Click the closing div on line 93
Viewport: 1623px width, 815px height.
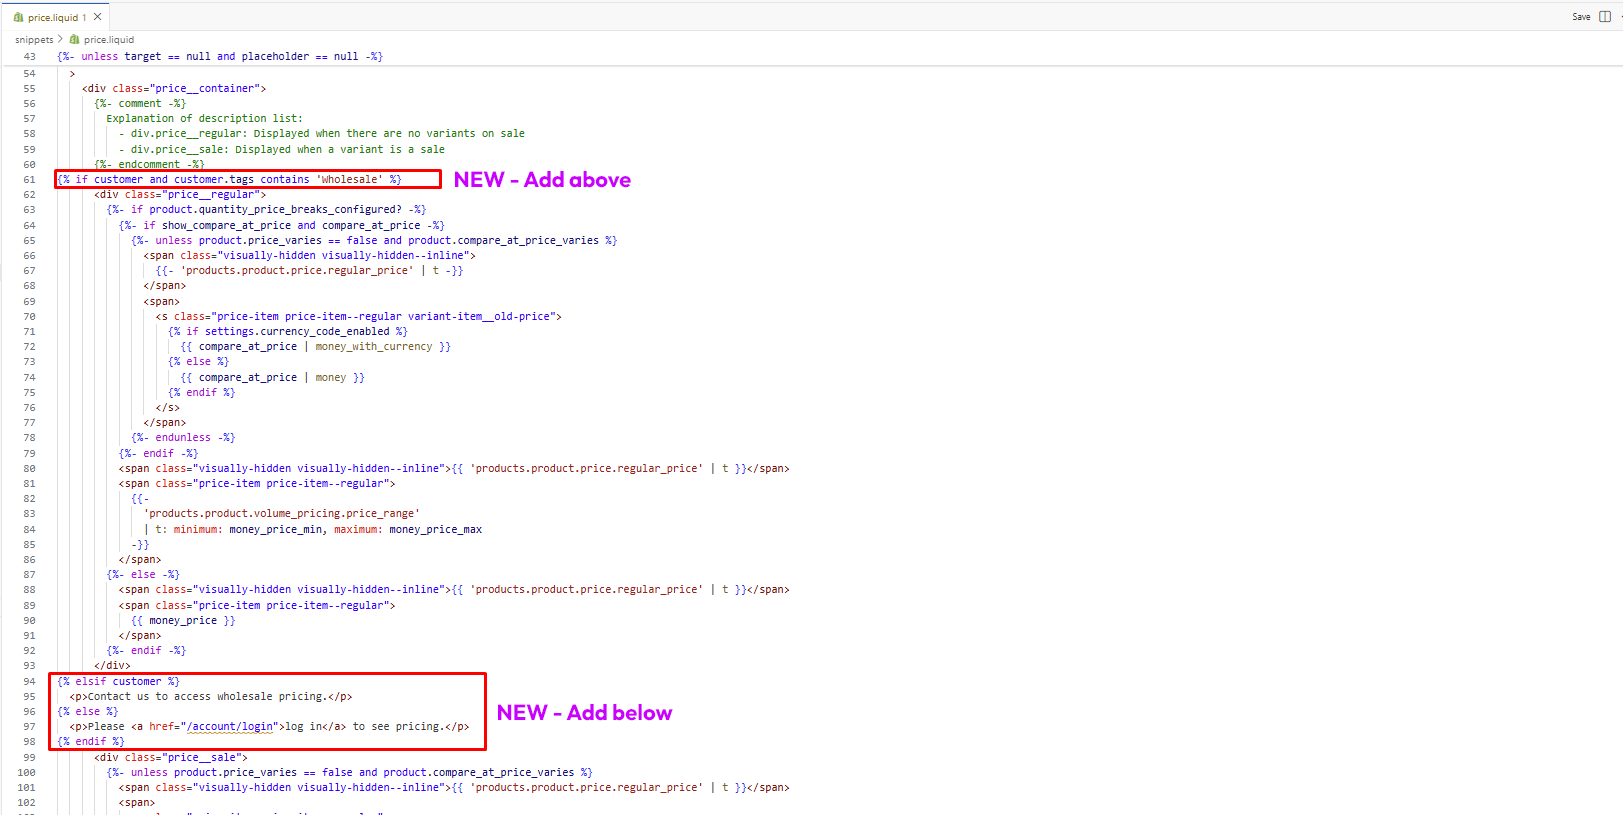[x=112, y=665]
